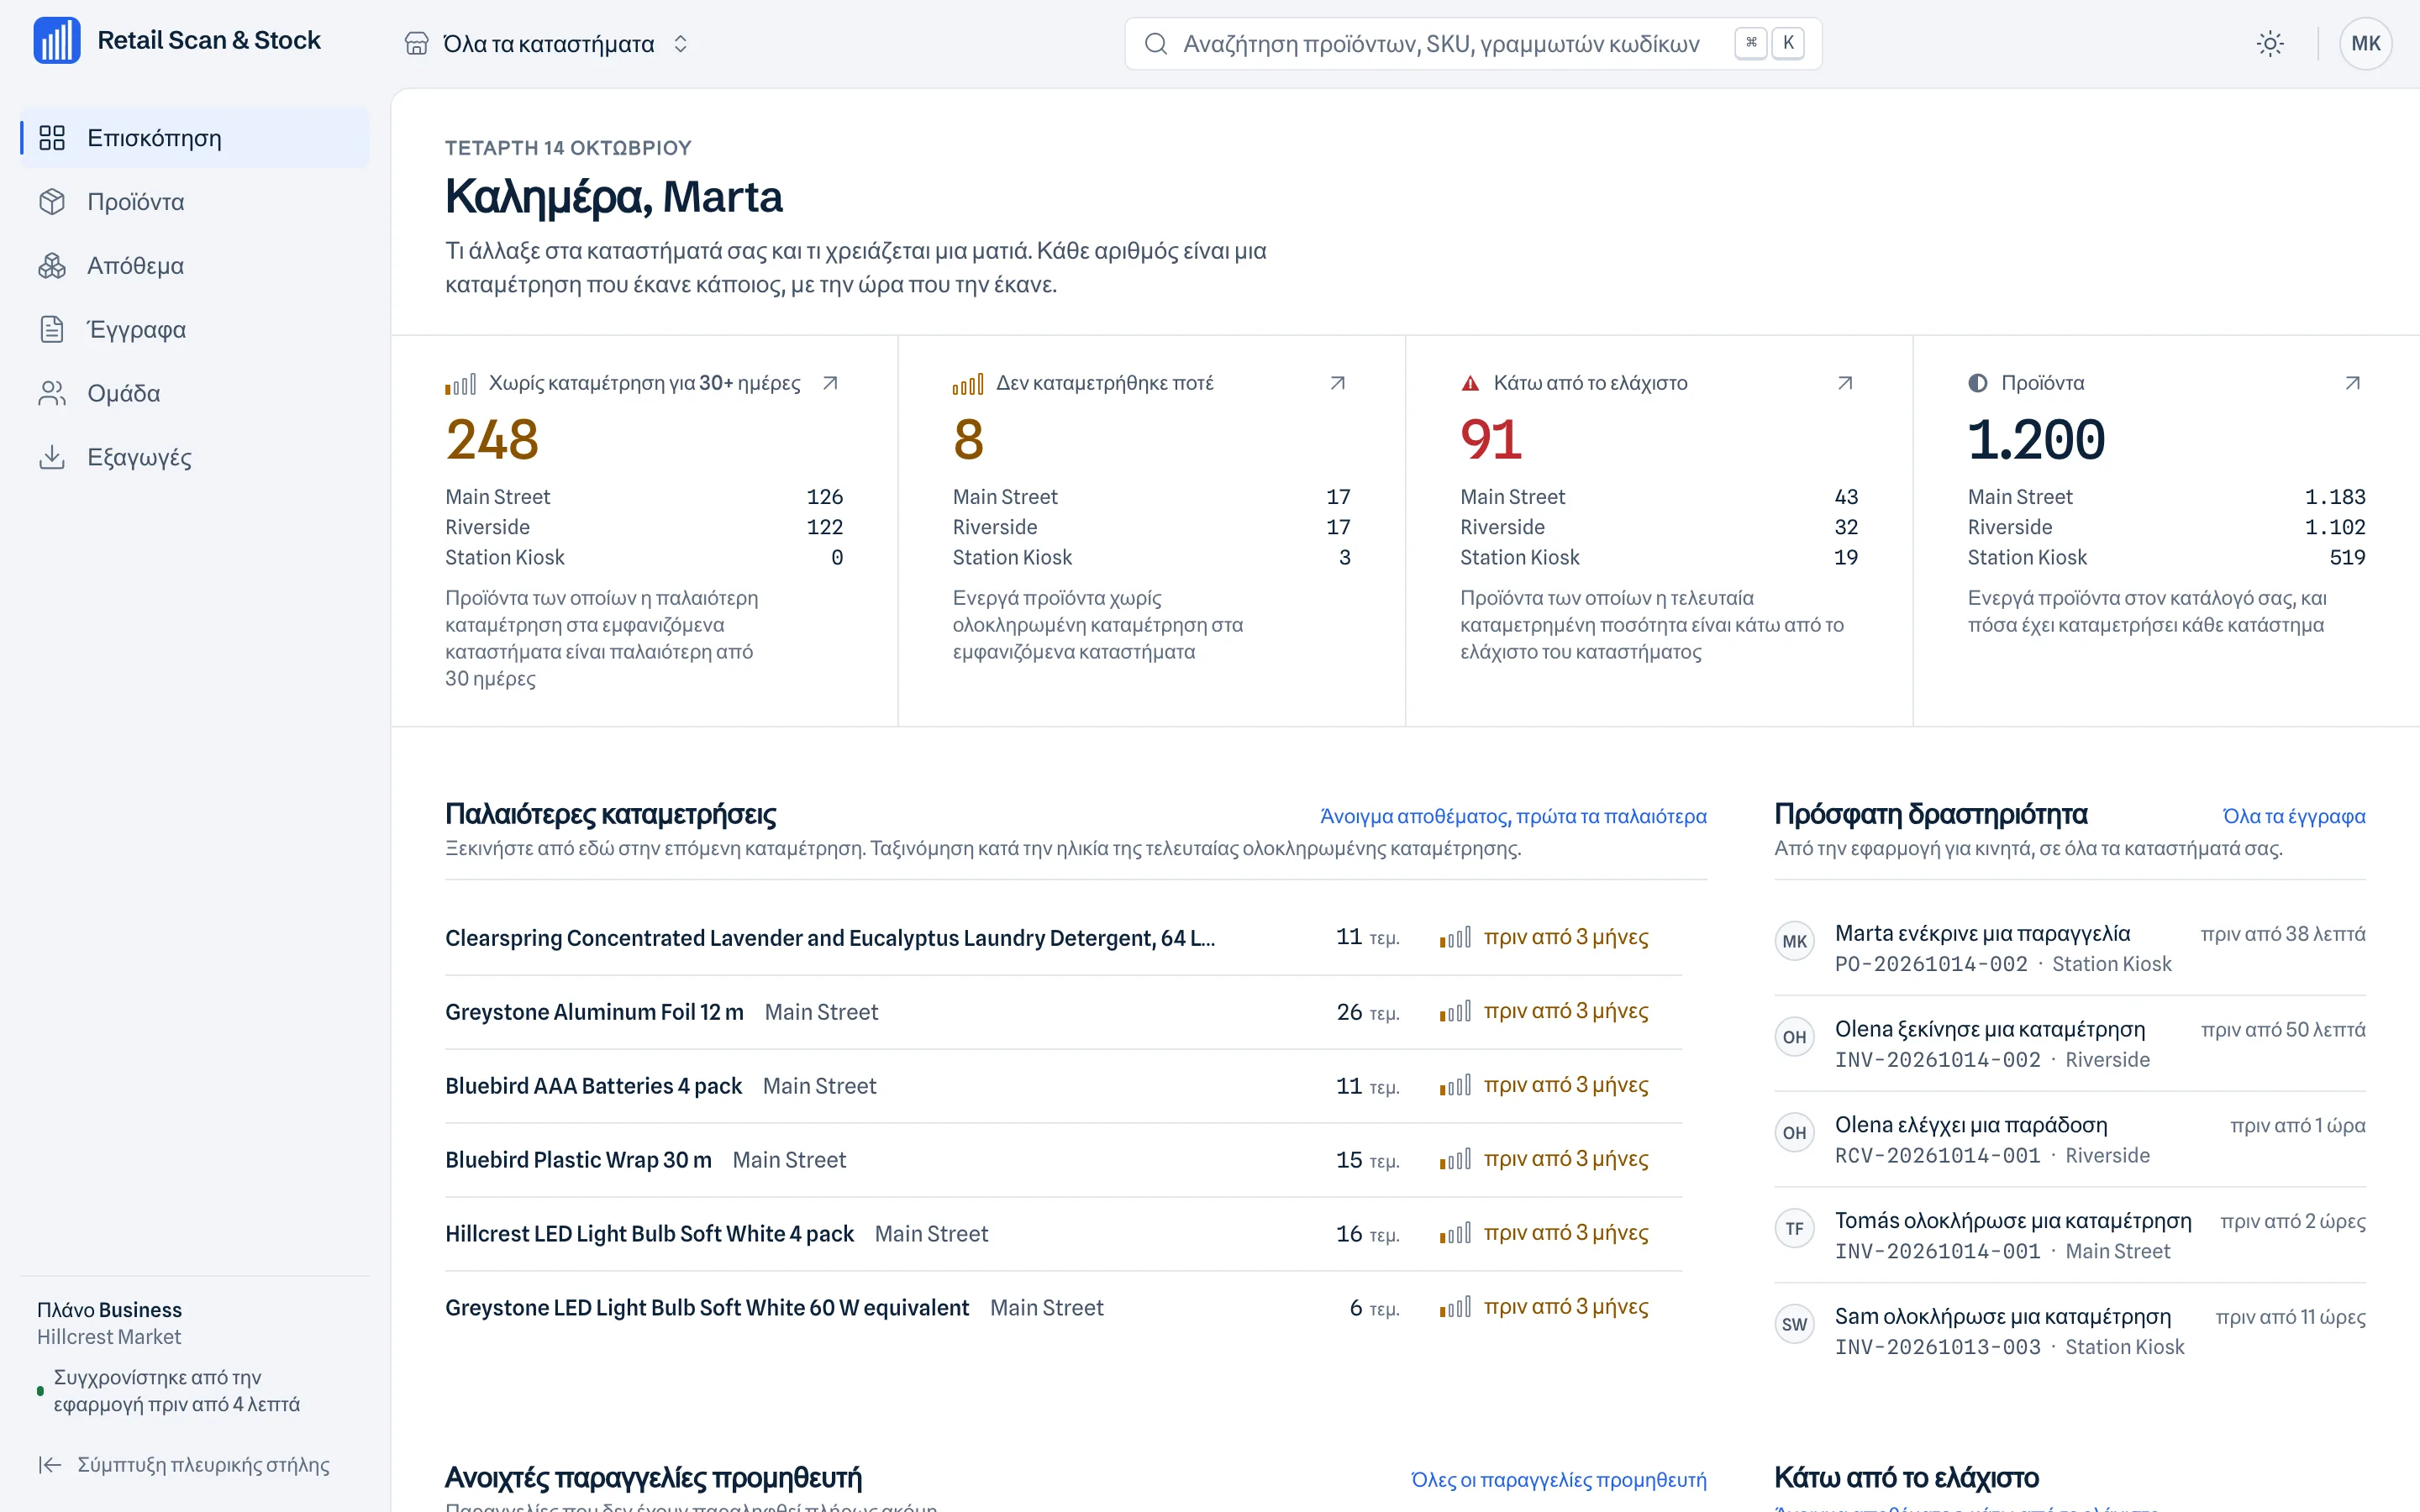Image resolution: width=2420 pixels, height=1512 pixels.
Task: Open Greystone LED Light Bulb 60 W row
Action: click(x=1063, y=1308)
